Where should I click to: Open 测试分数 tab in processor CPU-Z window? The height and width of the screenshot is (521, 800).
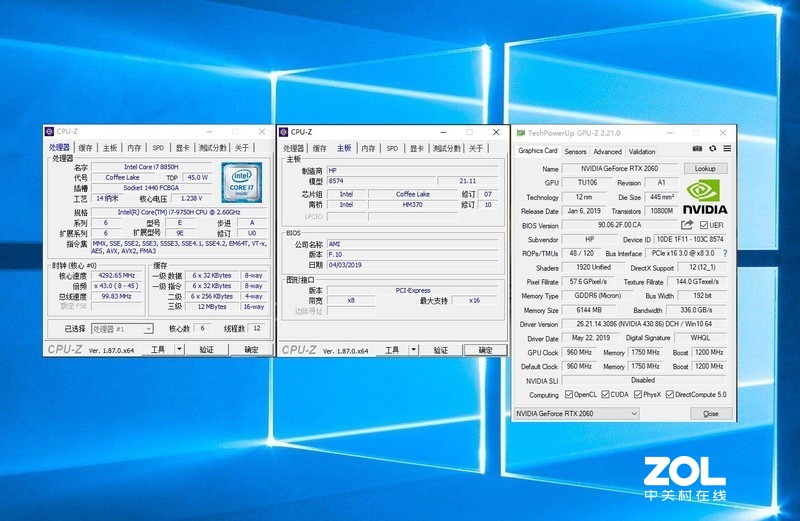pos(212,147)
